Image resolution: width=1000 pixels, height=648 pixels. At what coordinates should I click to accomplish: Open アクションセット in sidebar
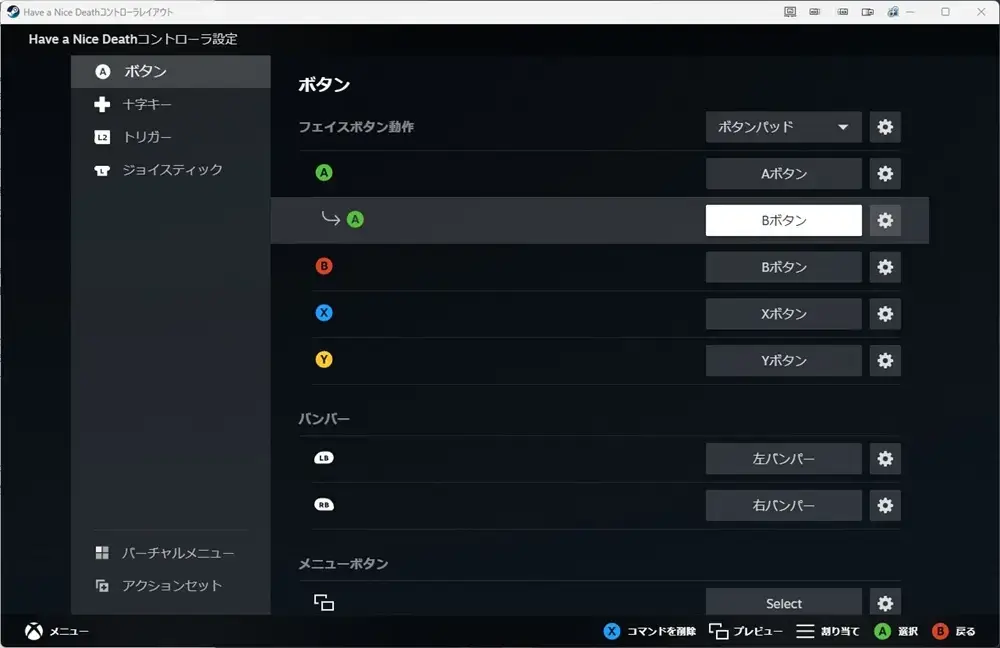[x=171, y=585]
